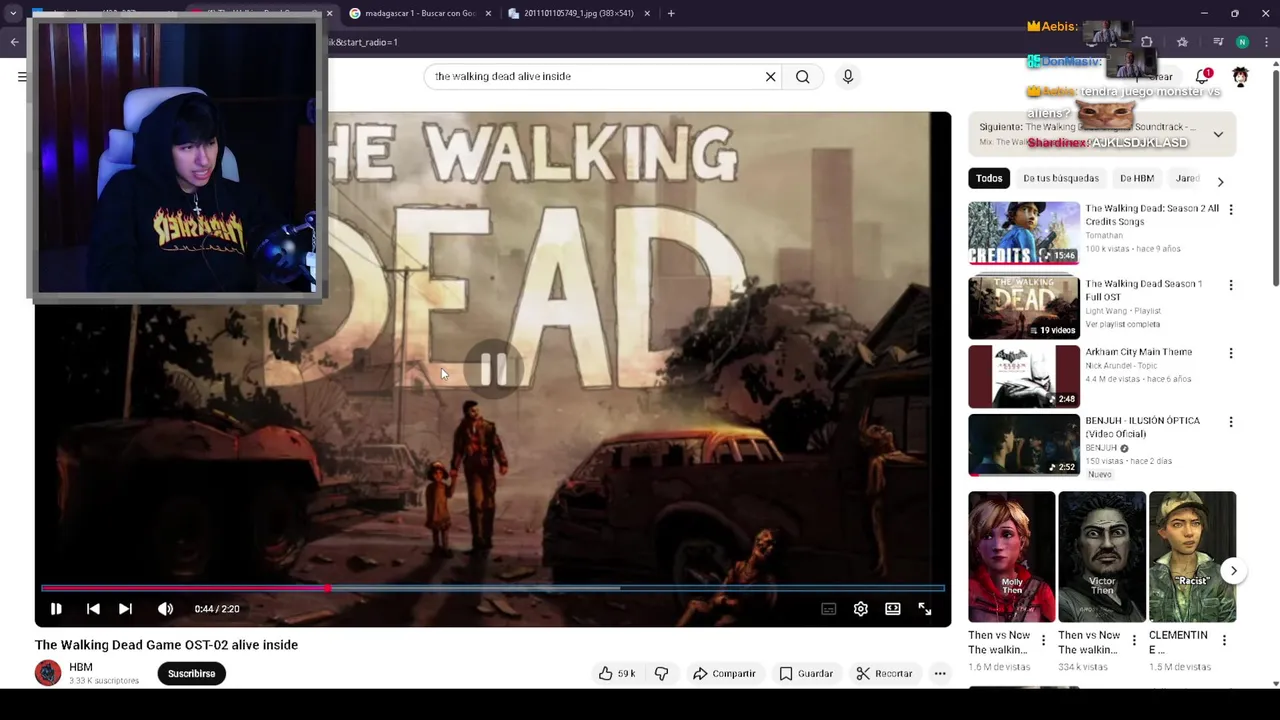1280x720 pixels.
Task: Open HBM channel name link
Action: point(81,667)
